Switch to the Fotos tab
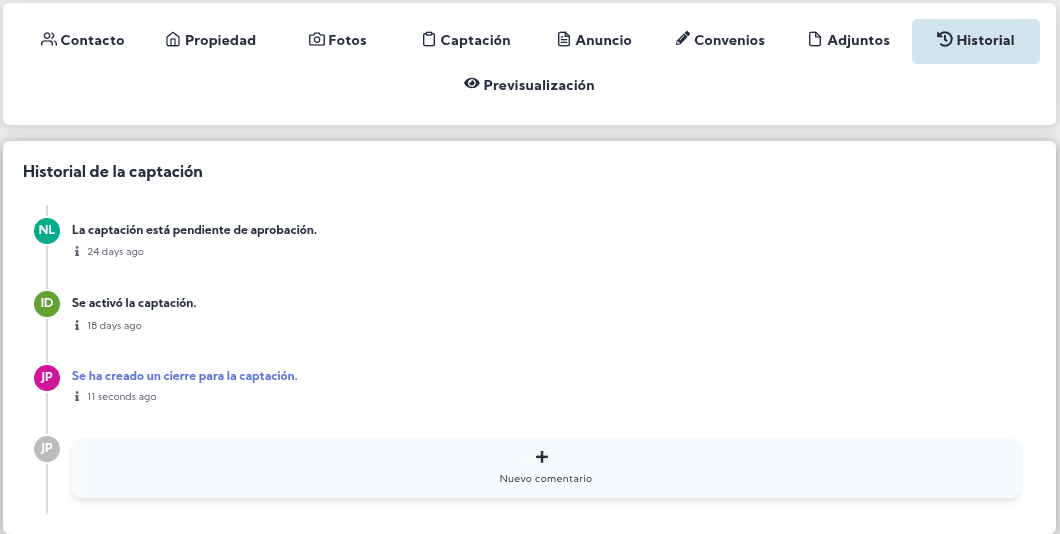 337,41
